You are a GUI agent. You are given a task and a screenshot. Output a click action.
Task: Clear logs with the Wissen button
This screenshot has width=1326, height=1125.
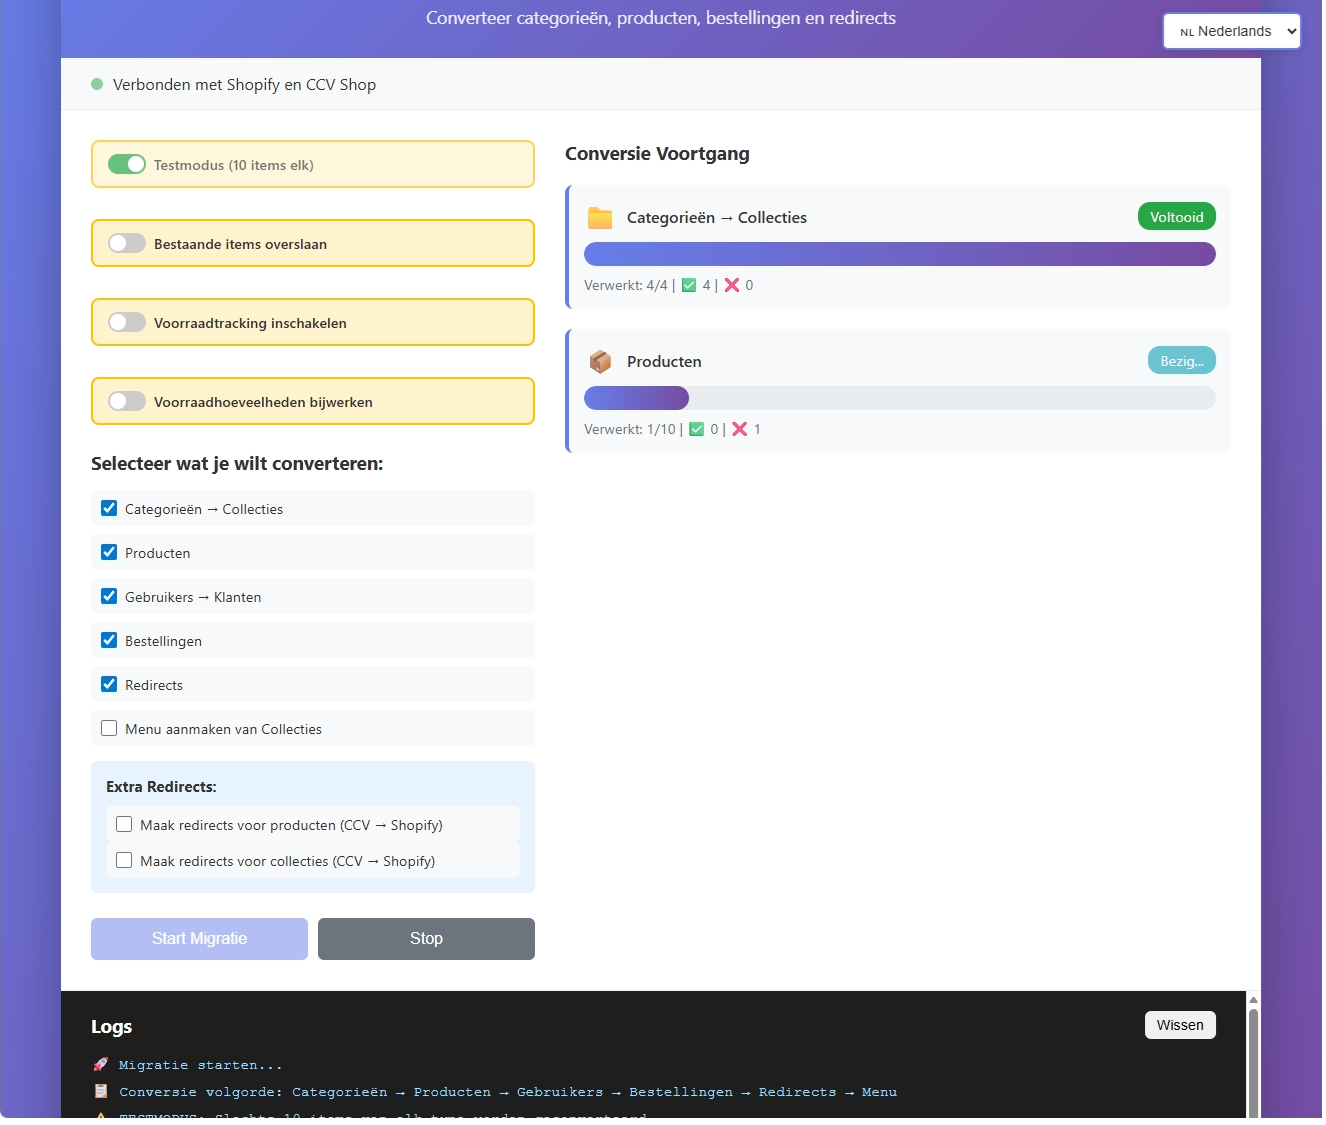pyautogui.click(x=1180, y=1025)
